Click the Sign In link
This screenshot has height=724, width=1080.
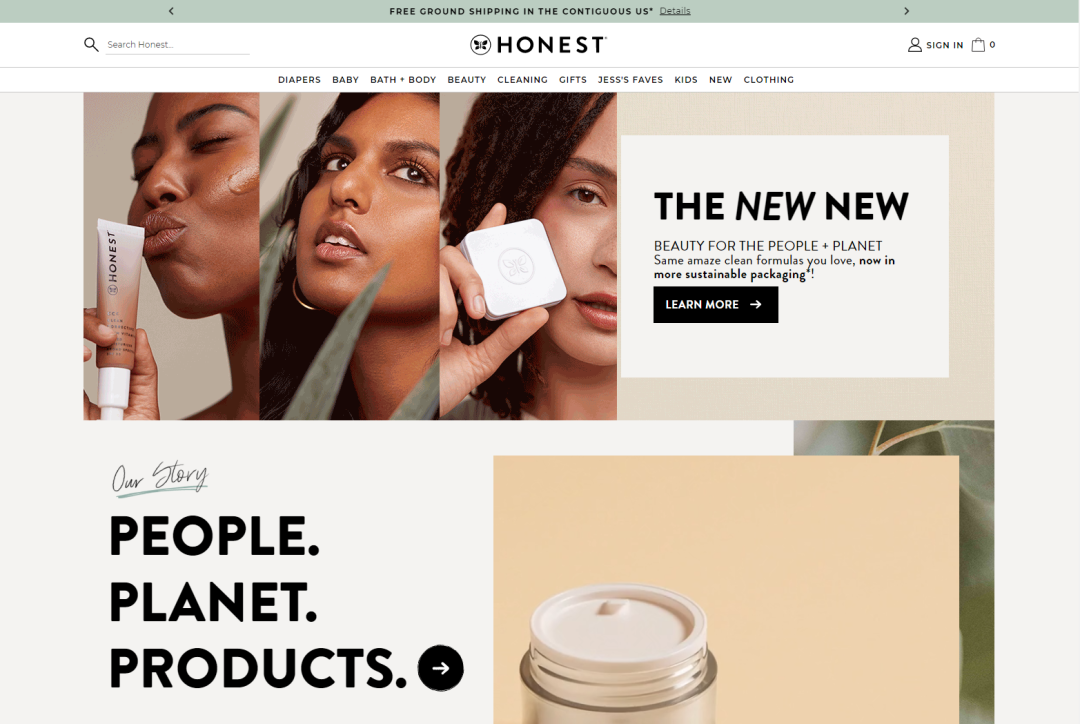(944, 45)
